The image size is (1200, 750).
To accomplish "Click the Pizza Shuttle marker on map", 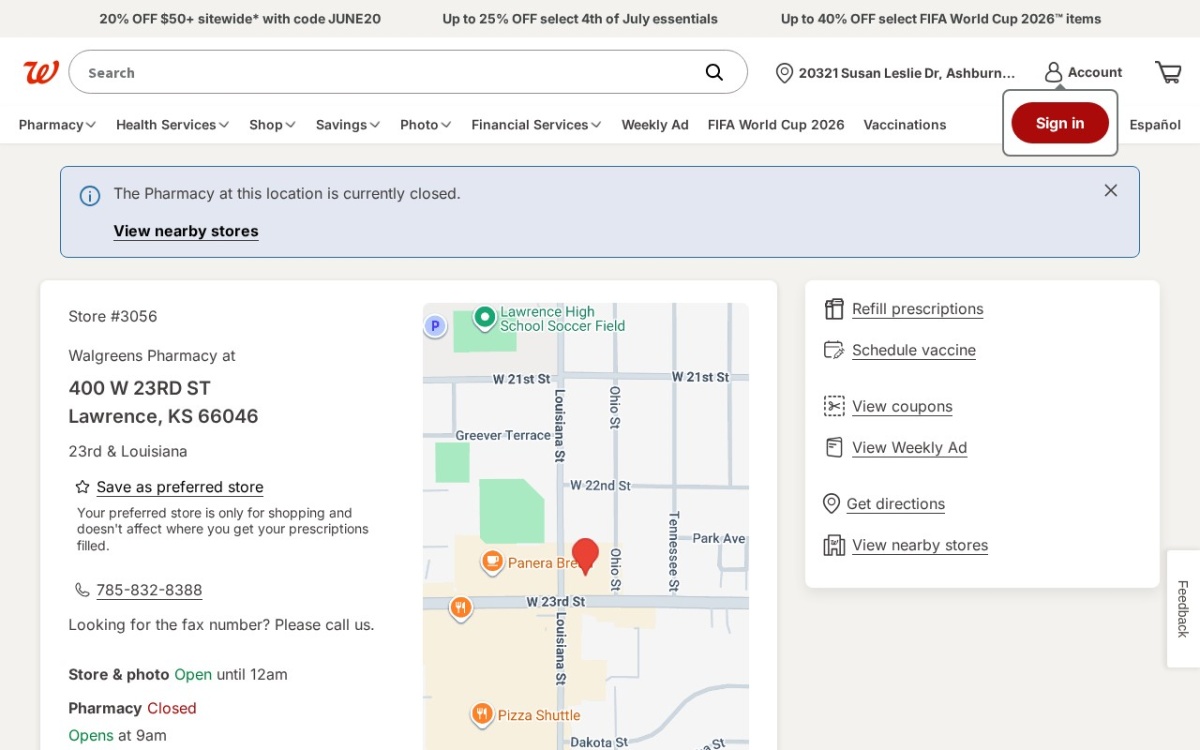I will pyautogui.click(x=482, y=714).
